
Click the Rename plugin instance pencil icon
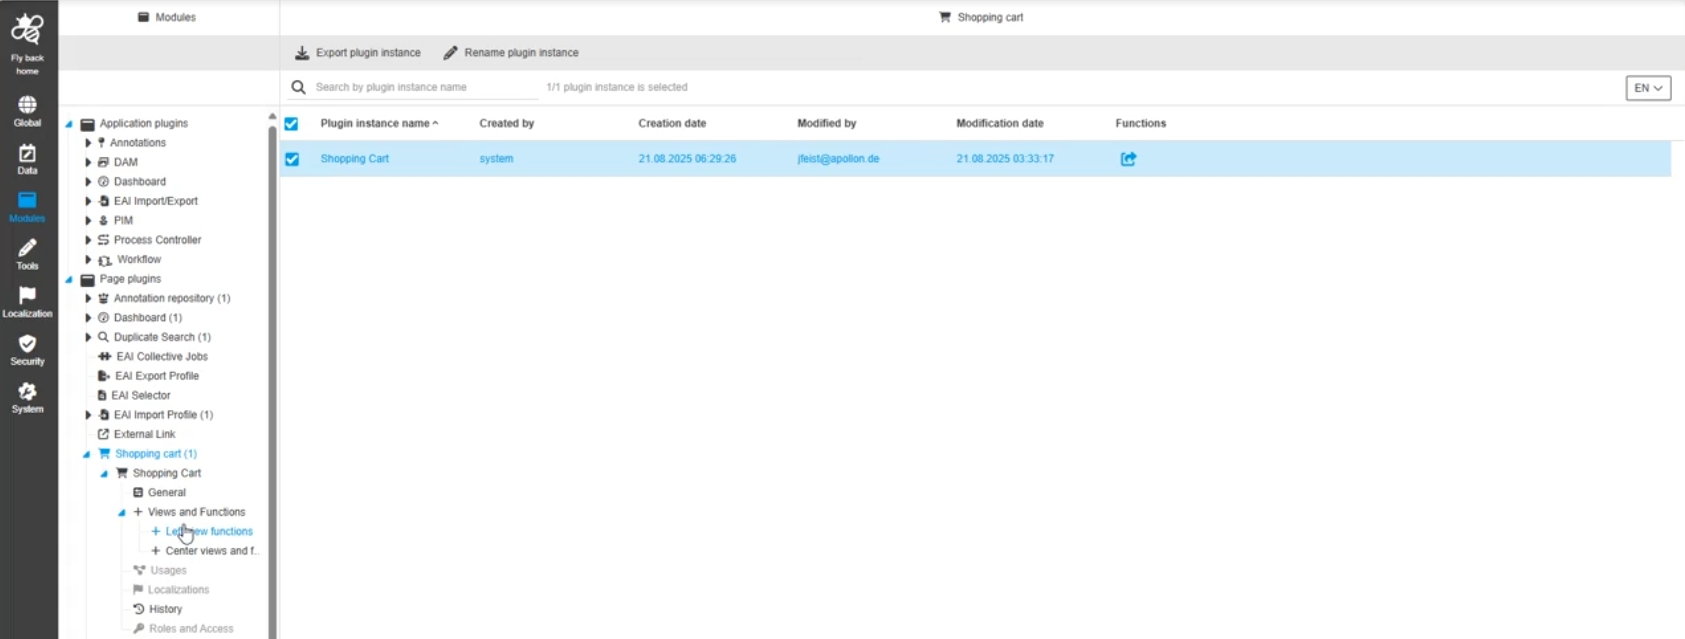coord(451,53)
